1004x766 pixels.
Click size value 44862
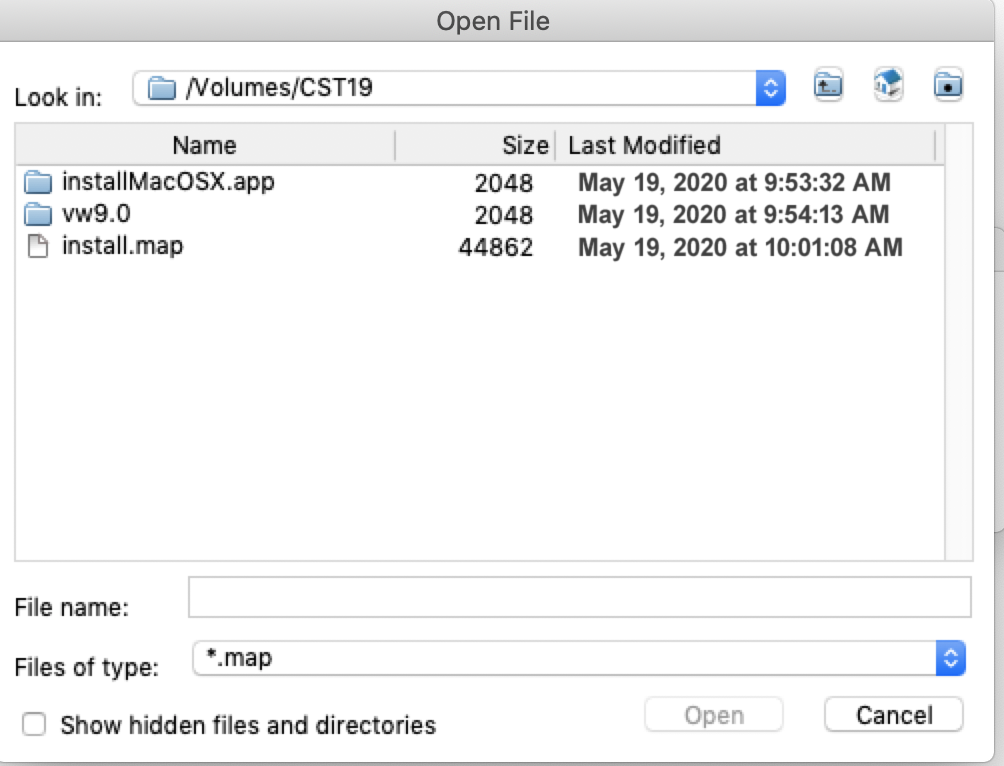tap(496, 247)
